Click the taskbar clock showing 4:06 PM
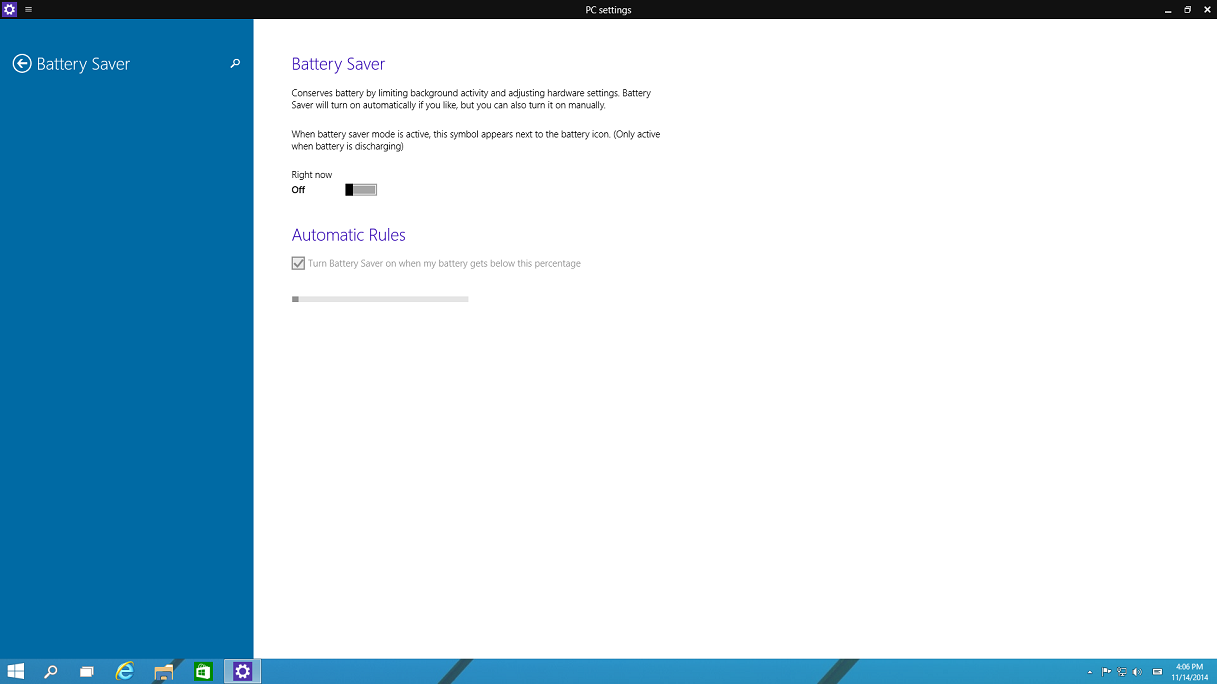 (x=1189, y=672)
